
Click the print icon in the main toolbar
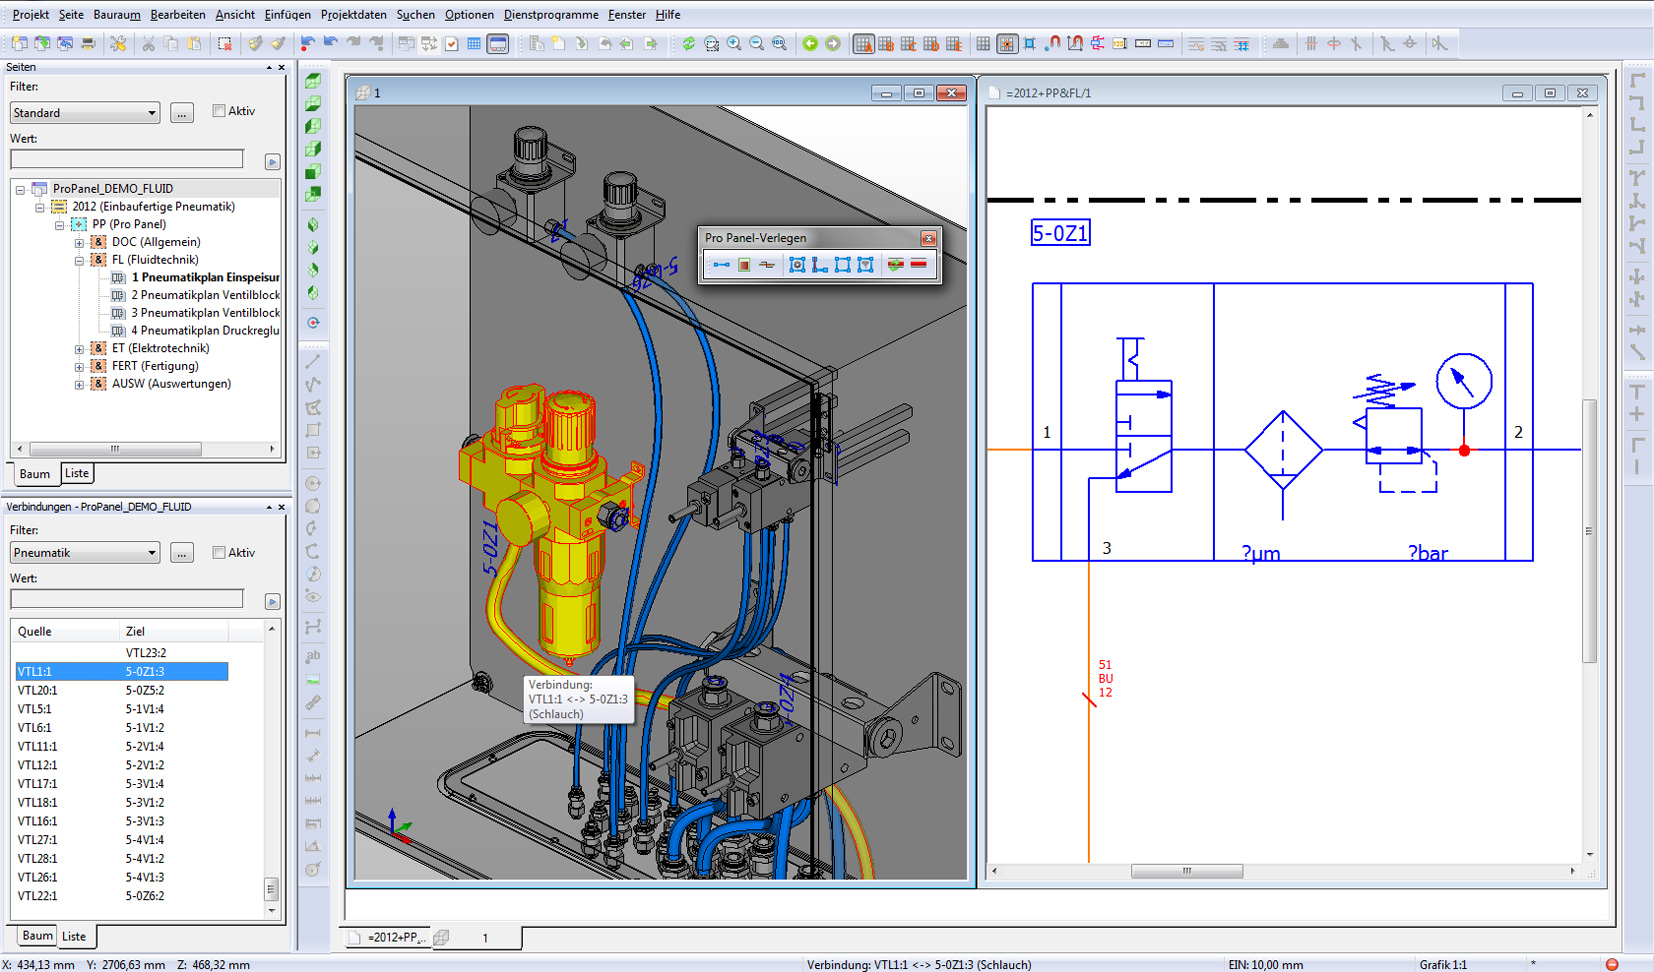tap(88, 44)
